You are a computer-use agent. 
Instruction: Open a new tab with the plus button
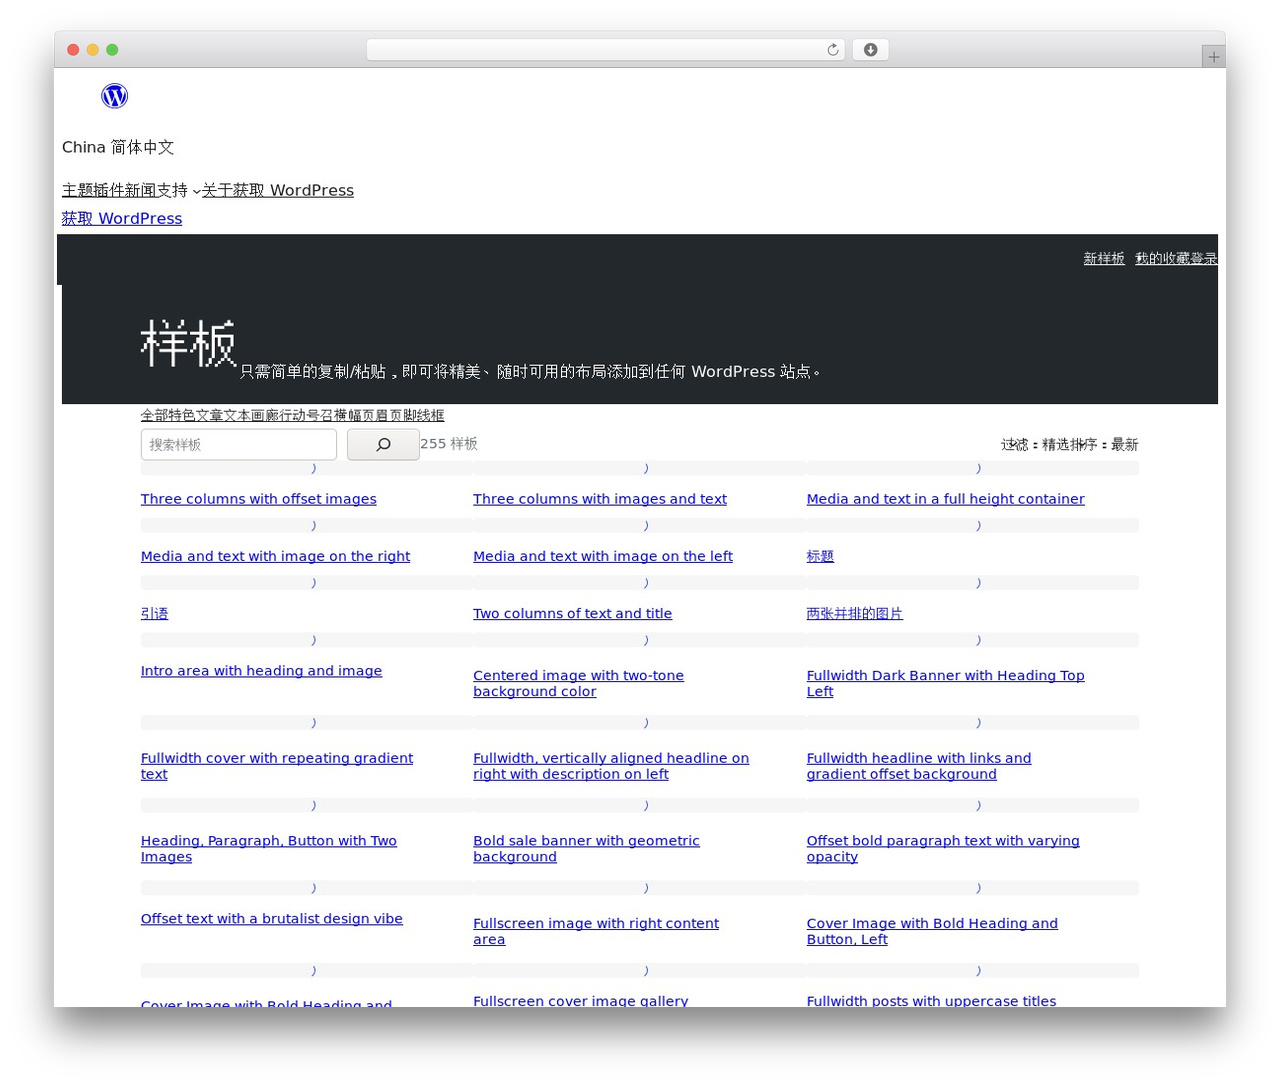(1213, 57)
